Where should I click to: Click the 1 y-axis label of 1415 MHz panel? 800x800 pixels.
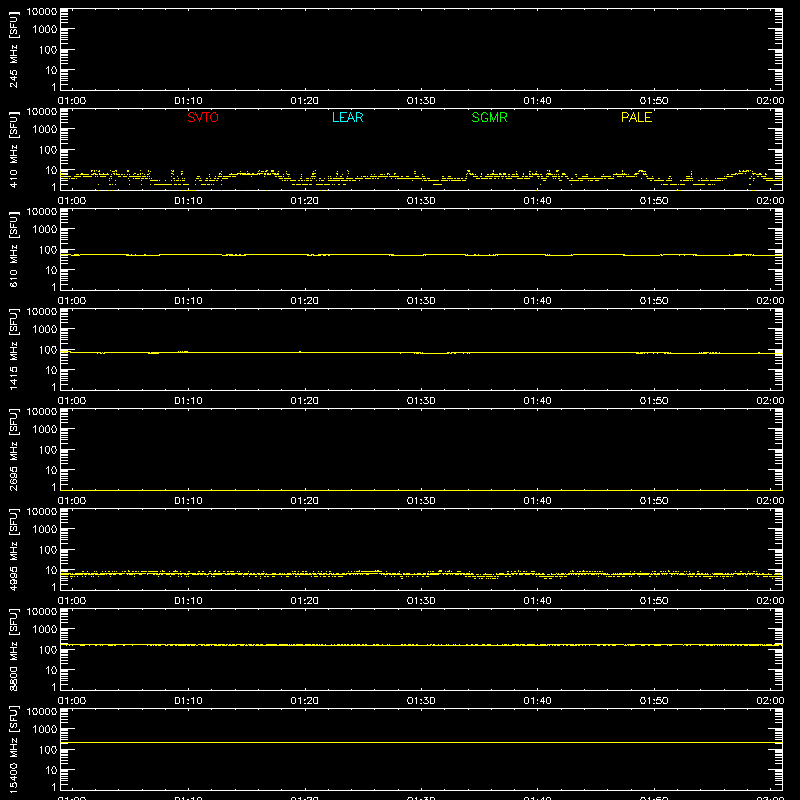pos(54,387)
